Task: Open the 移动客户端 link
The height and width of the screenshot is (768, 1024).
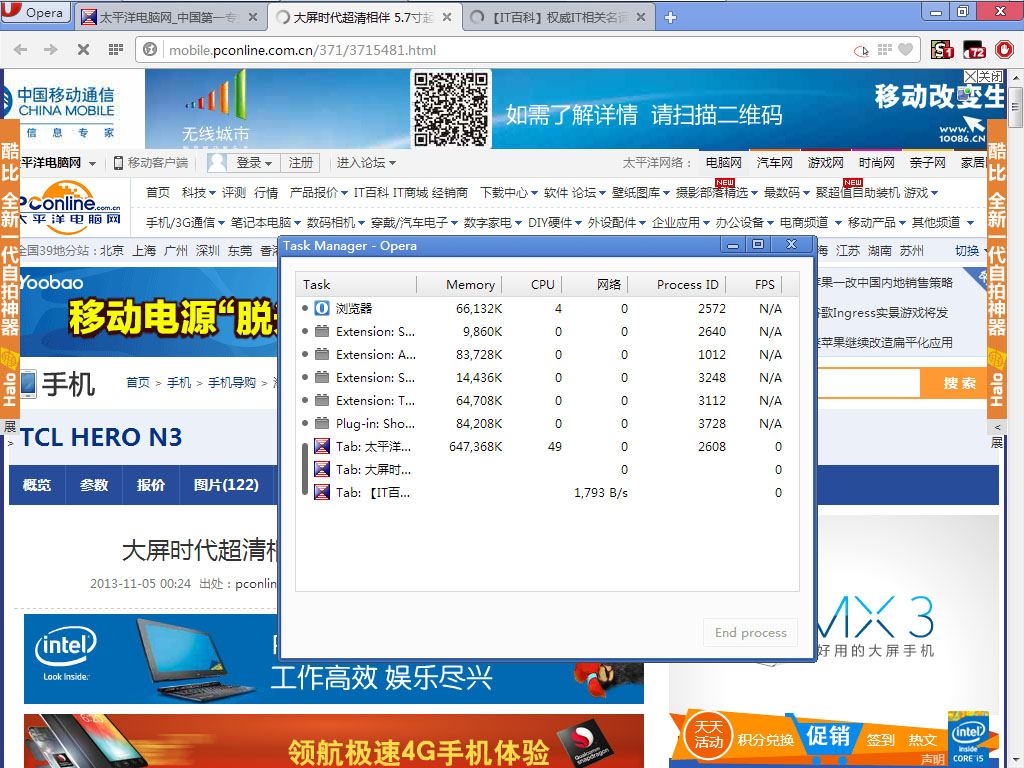Action: coord(152,163)
